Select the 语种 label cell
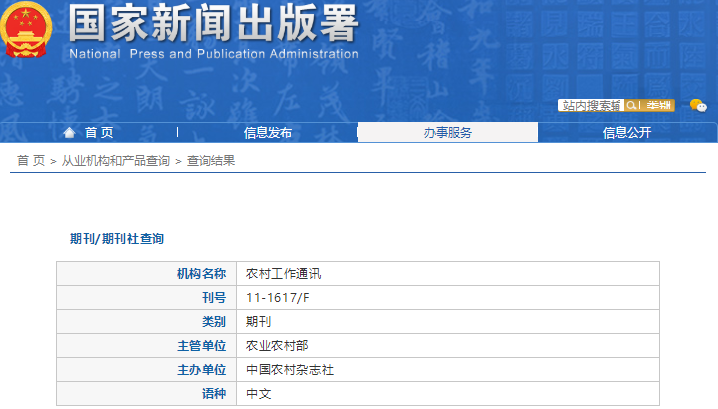The height and width of the screenshot is (409, 718). [x=147, y=393]
